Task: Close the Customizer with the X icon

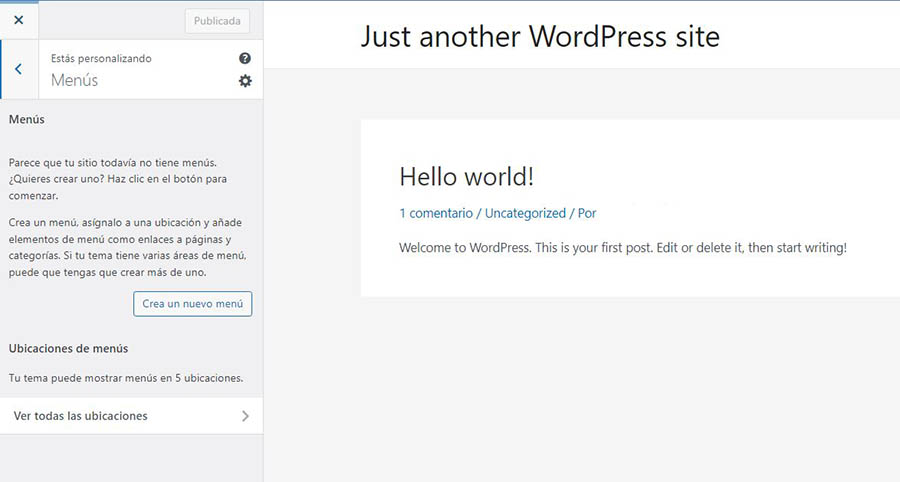Action: 18,20
